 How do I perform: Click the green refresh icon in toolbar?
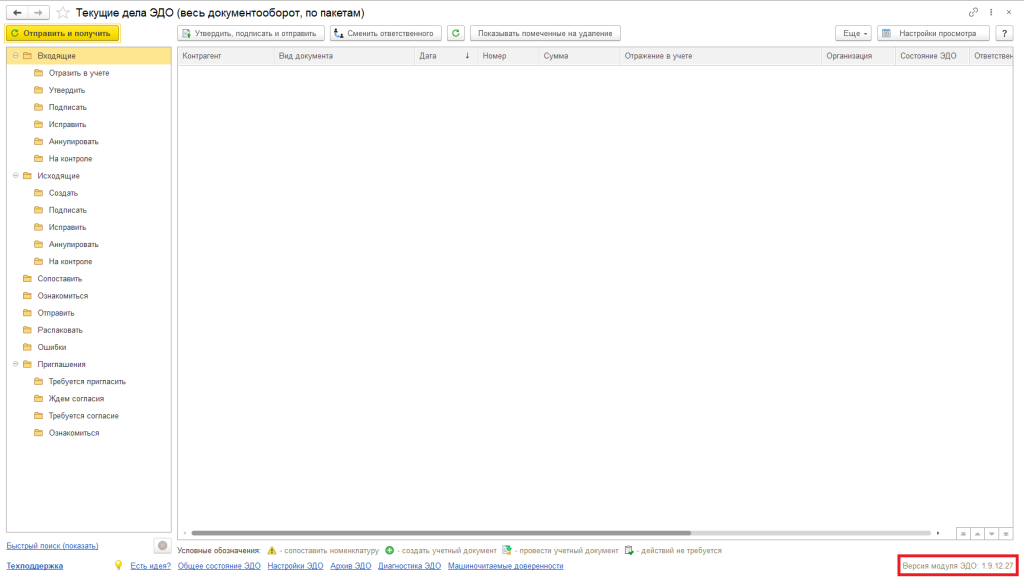click(455, 33)
